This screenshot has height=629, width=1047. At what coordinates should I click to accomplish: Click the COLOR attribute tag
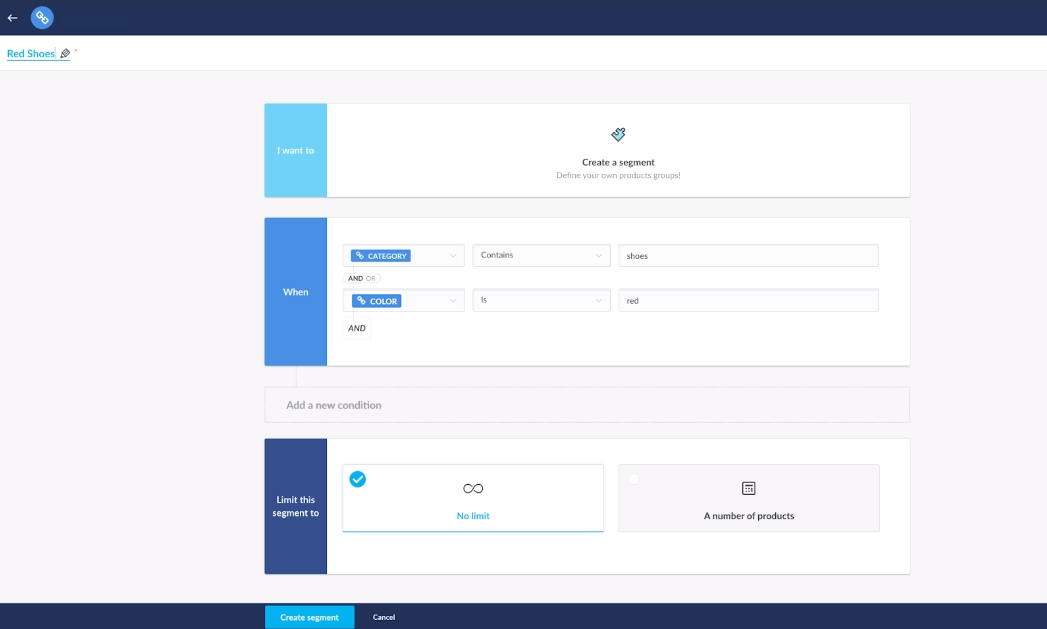377,301
